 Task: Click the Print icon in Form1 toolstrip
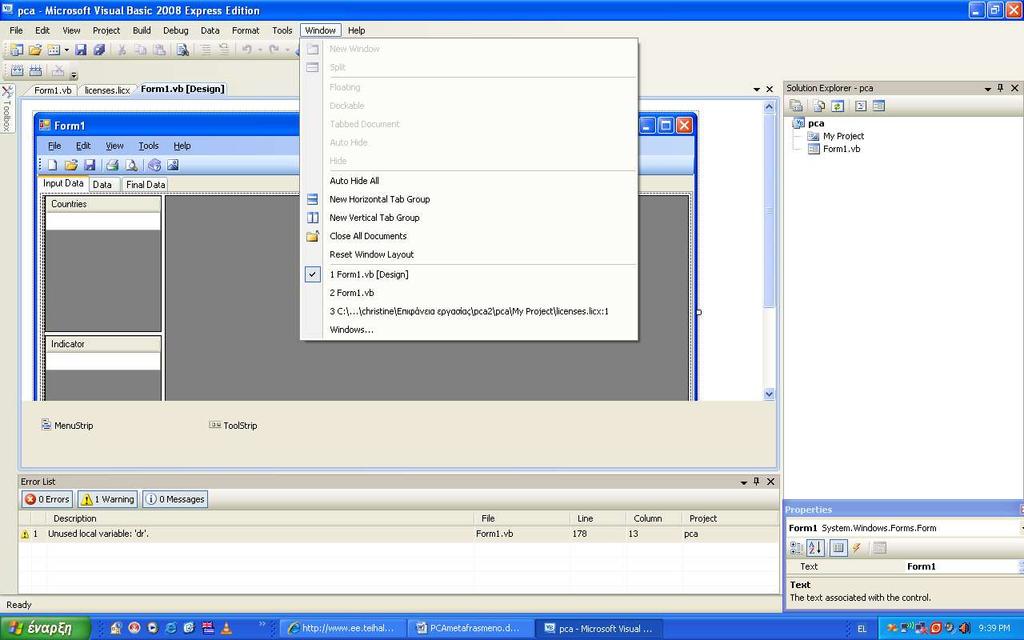112,165
